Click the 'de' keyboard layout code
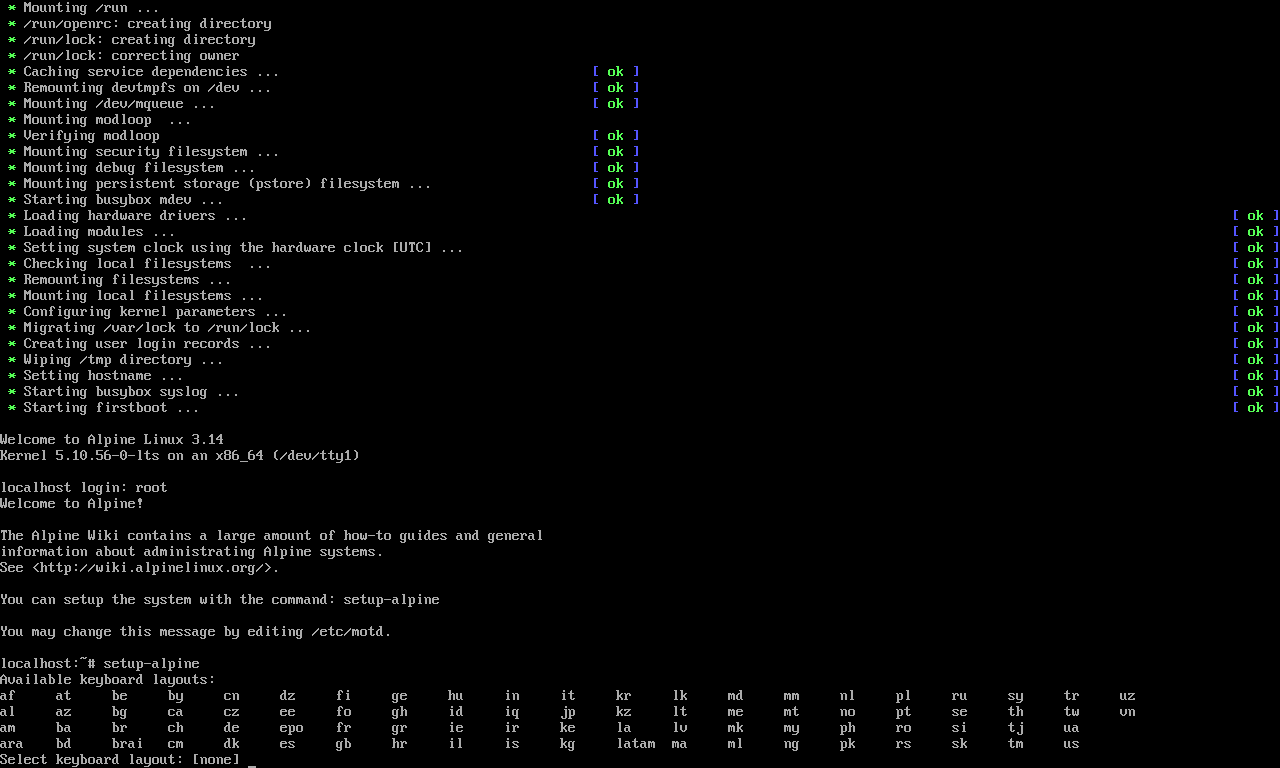The width and height of the screenshot is (1280, 768). (x=232, y=728)
